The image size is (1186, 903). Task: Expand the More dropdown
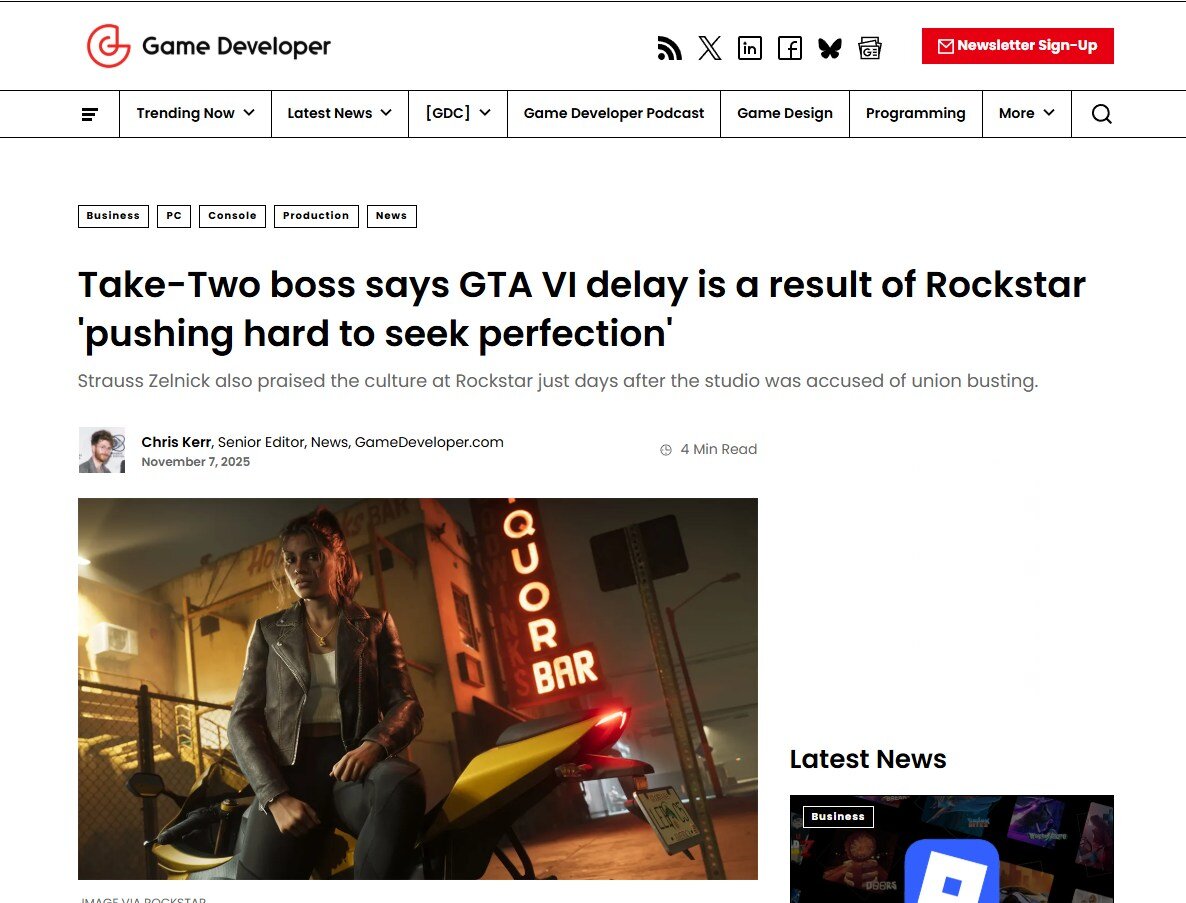(1026, 113)
